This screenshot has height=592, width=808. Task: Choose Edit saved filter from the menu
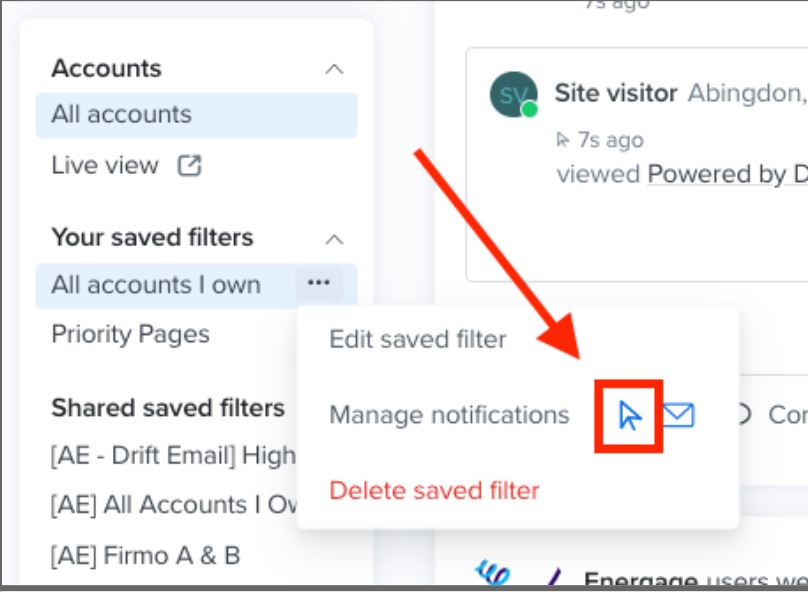418,339
